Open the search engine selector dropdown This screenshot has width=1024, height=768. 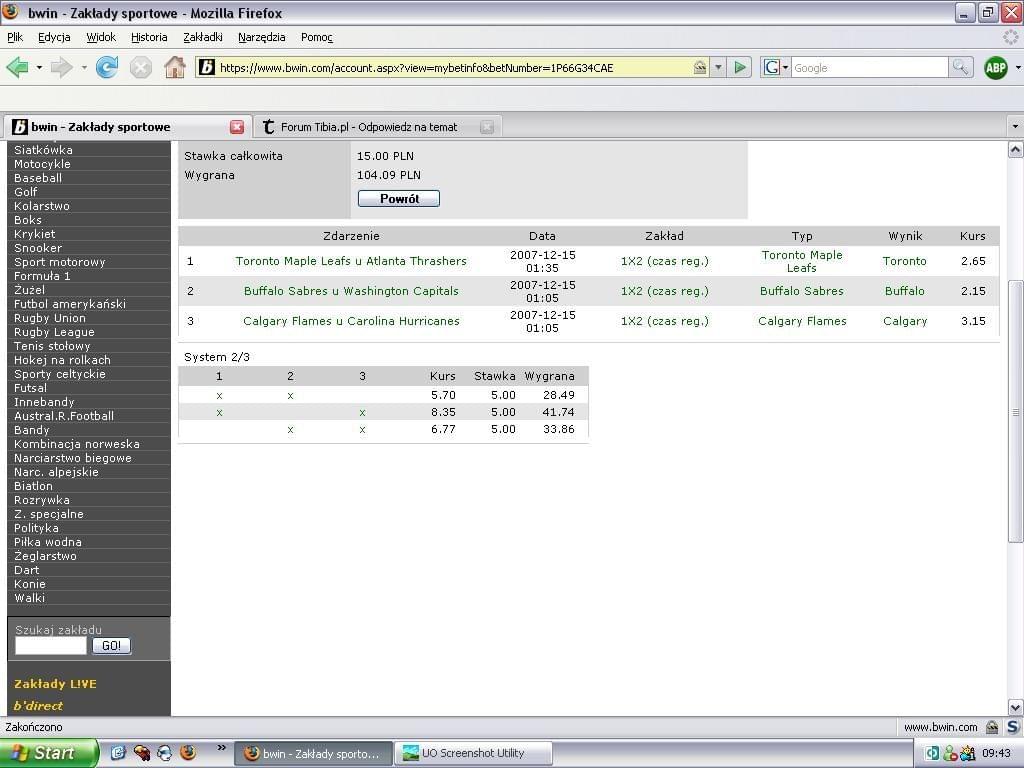tap(776, 67)
